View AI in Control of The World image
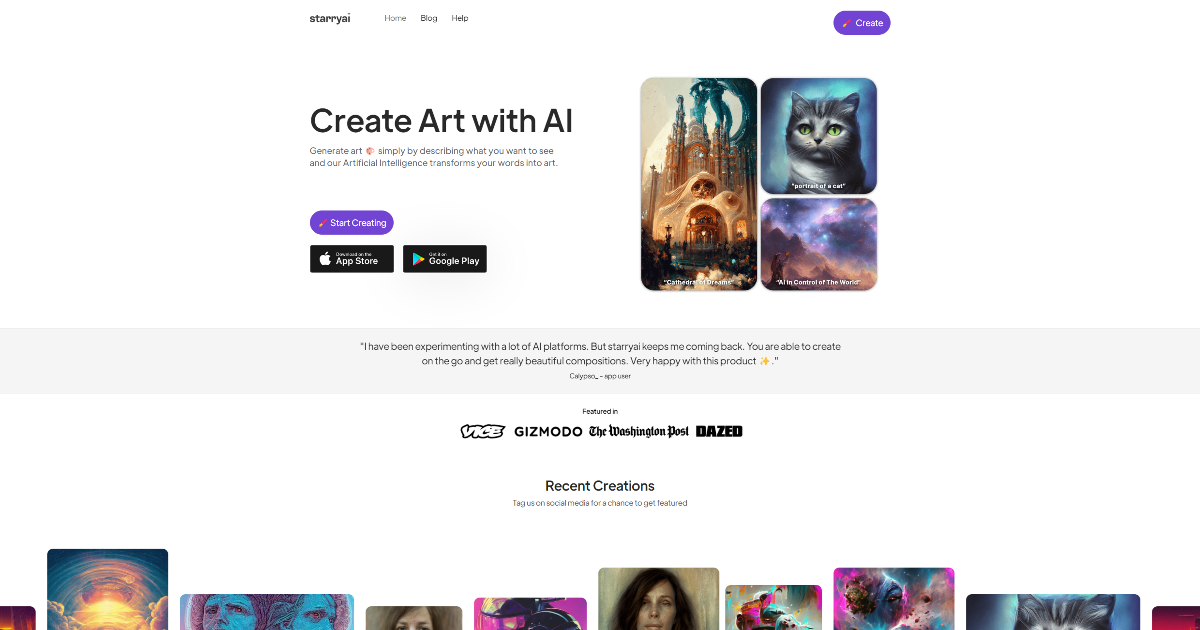 pos(819,244)
